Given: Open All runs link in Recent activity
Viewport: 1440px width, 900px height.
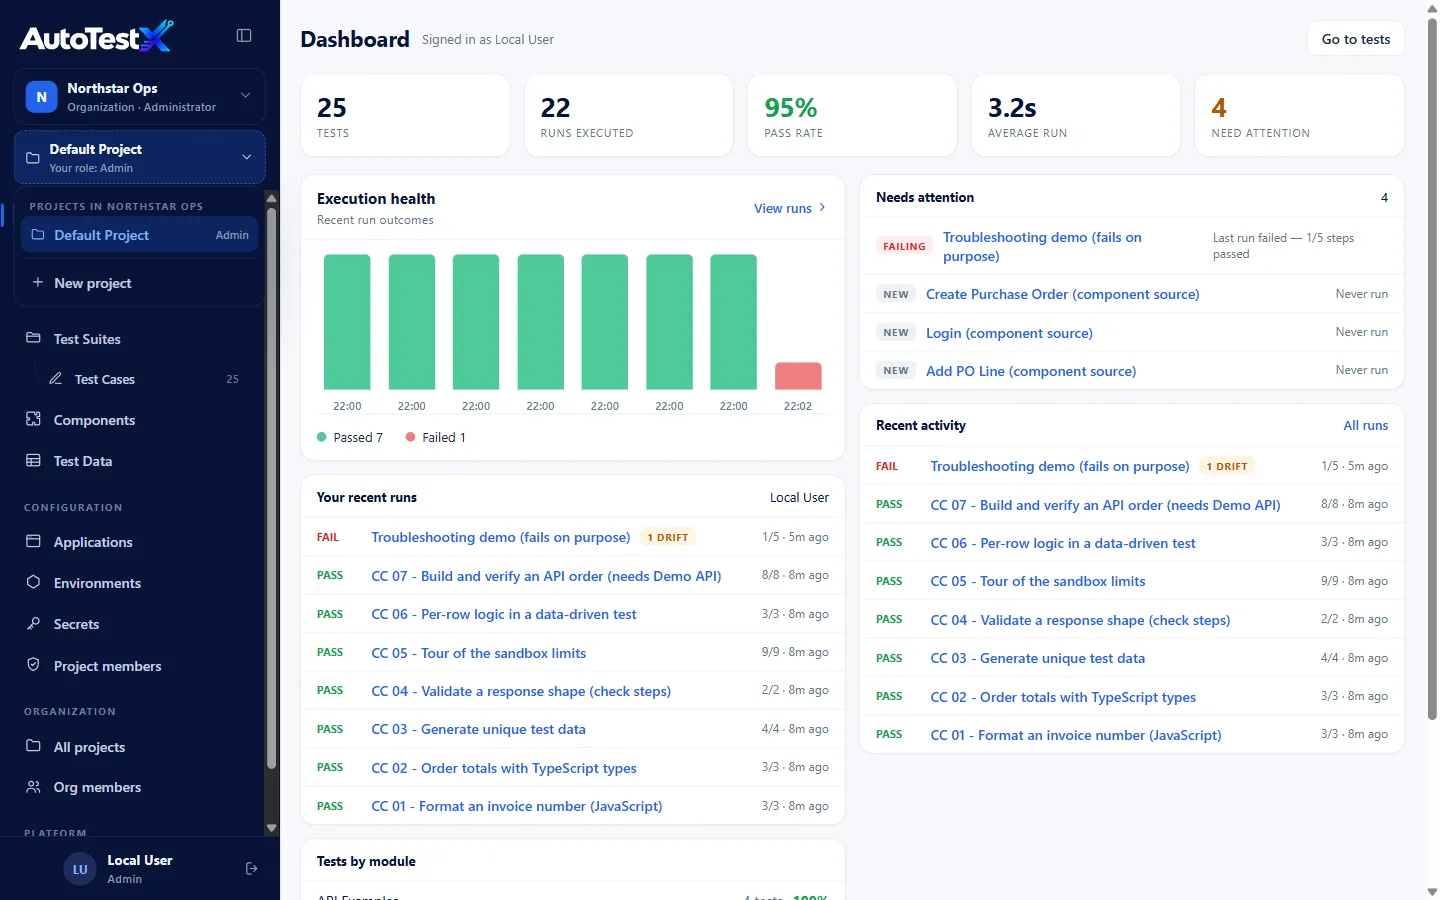Looking at the screenshot, I should click(1365, 426).
